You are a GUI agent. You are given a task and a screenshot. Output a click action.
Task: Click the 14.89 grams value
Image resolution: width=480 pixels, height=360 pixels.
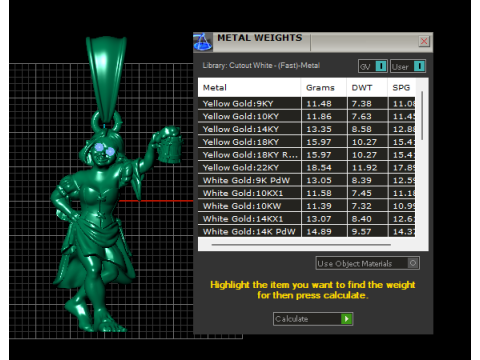coord(319,231)
